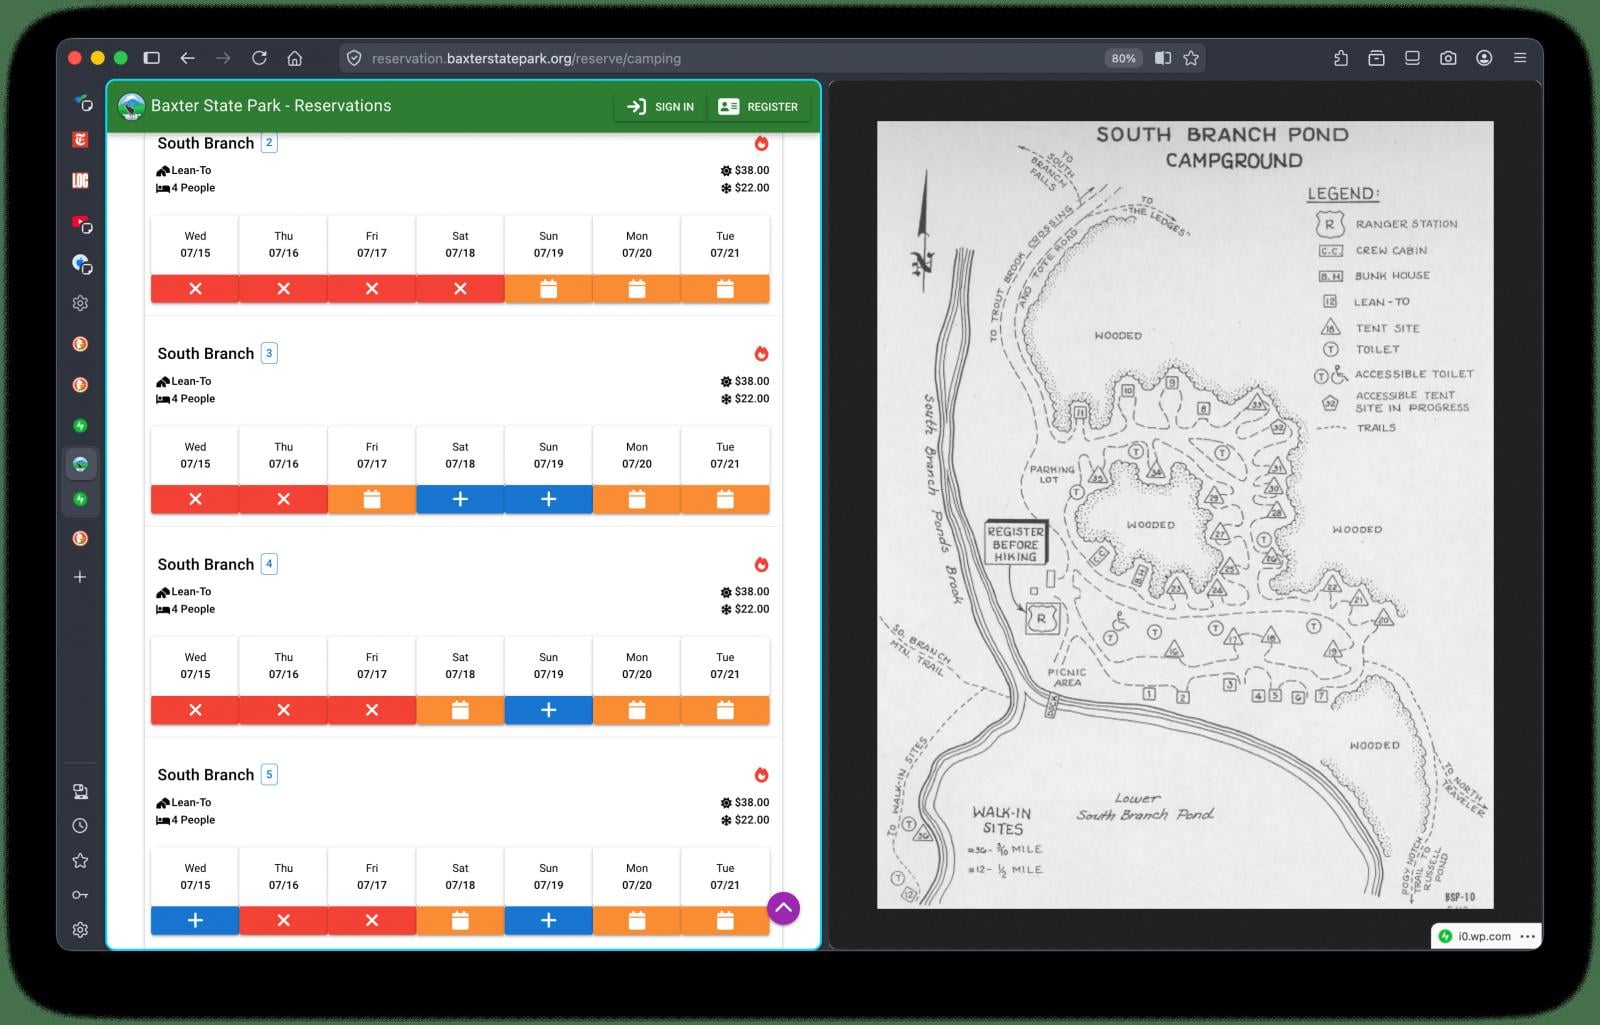Select the SIGN IN button
This screenshot has height=1025, width=1600.
pos(659,106)
